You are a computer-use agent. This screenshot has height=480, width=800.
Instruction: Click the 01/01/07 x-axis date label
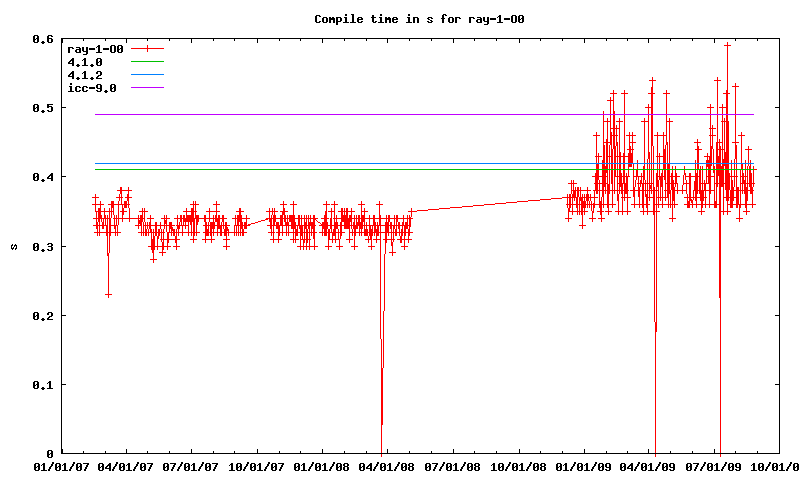pos(62,466)
